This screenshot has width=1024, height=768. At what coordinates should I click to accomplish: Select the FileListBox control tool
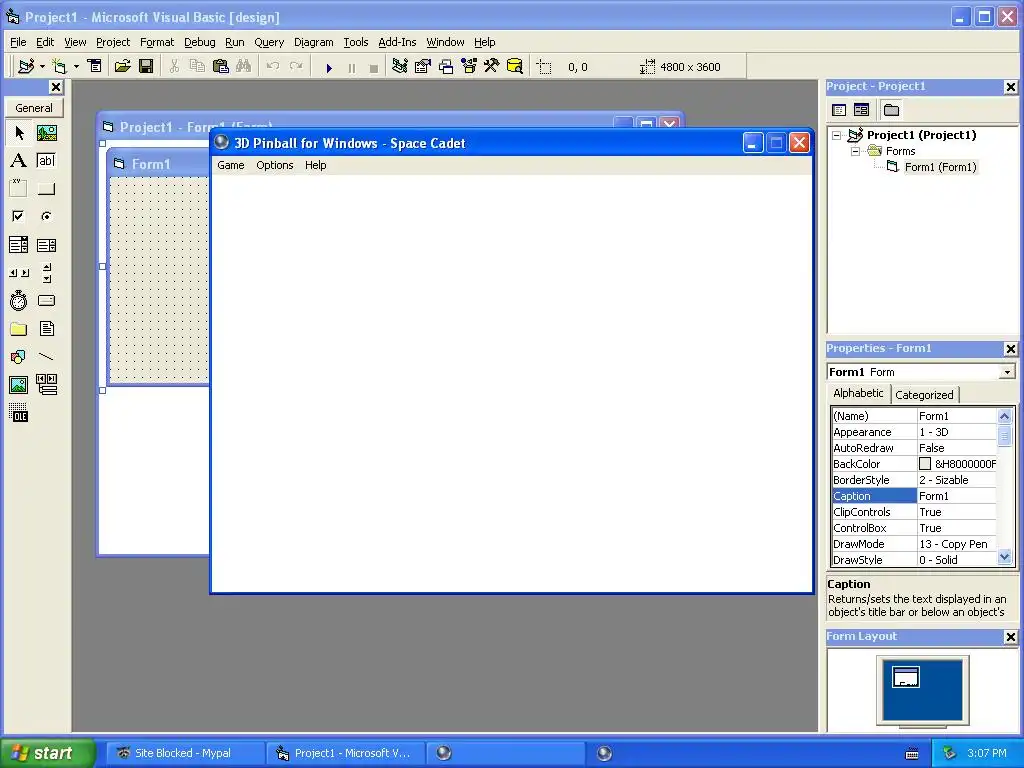coord(46,328)
